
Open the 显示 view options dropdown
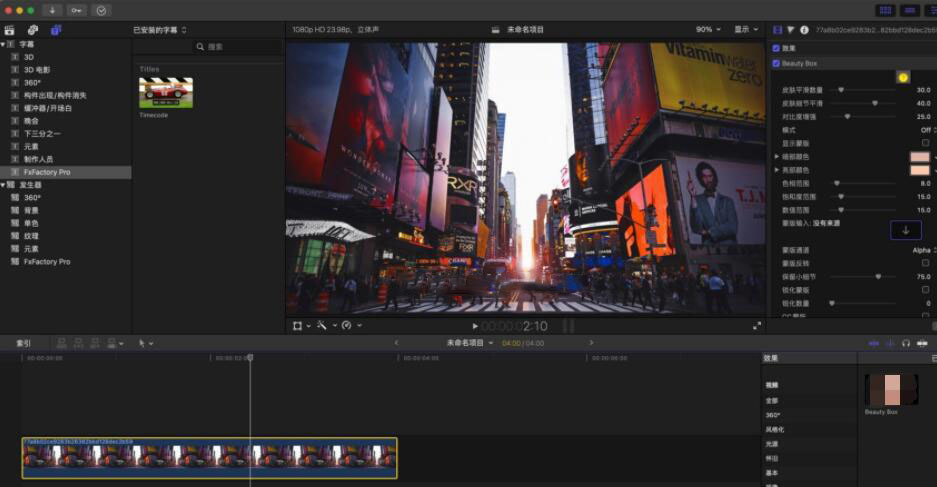[x=746, y=29]
